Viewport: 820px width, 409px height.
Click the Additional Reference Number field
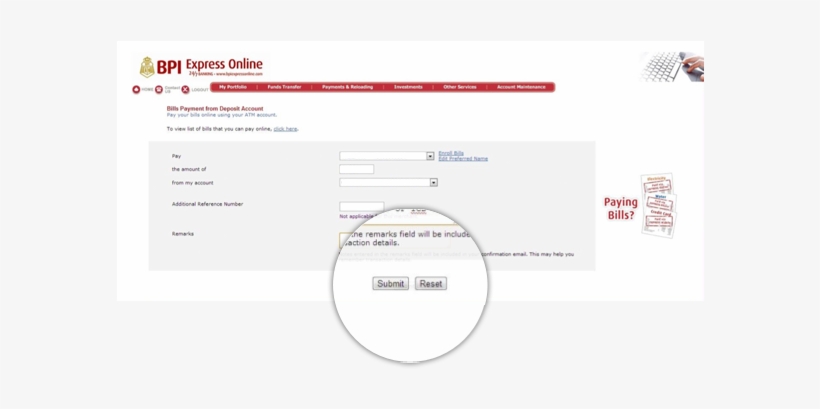pos(361,207)
